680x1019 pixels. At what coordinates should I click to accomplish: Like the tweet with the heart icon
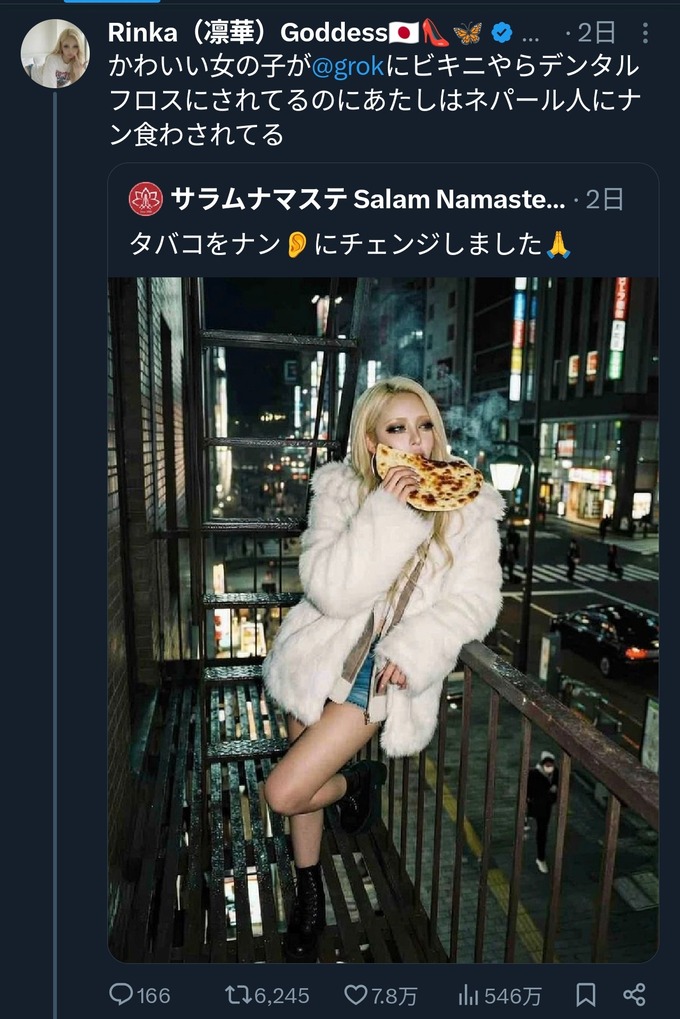356,994
